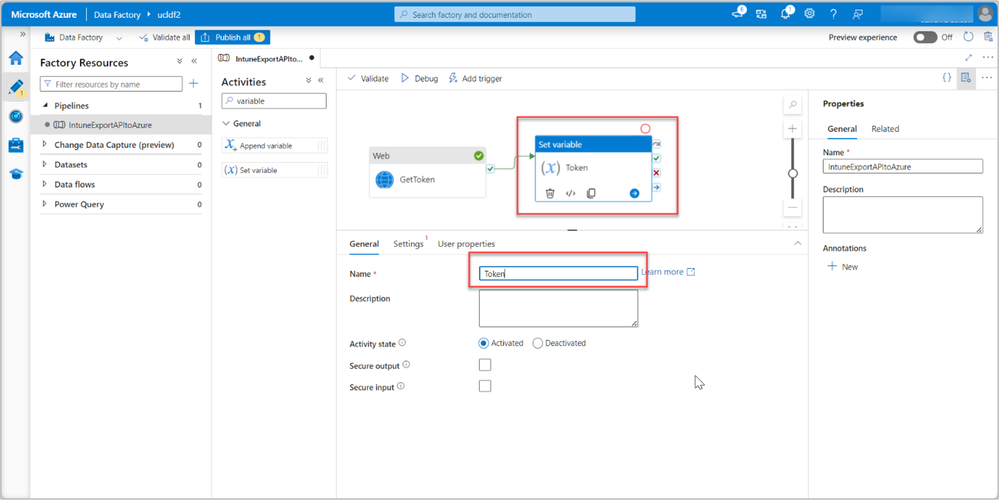This screenshot has width=999, height=500.
Task: Open the Azure notifications bell
Action: [x=786, y=14]
